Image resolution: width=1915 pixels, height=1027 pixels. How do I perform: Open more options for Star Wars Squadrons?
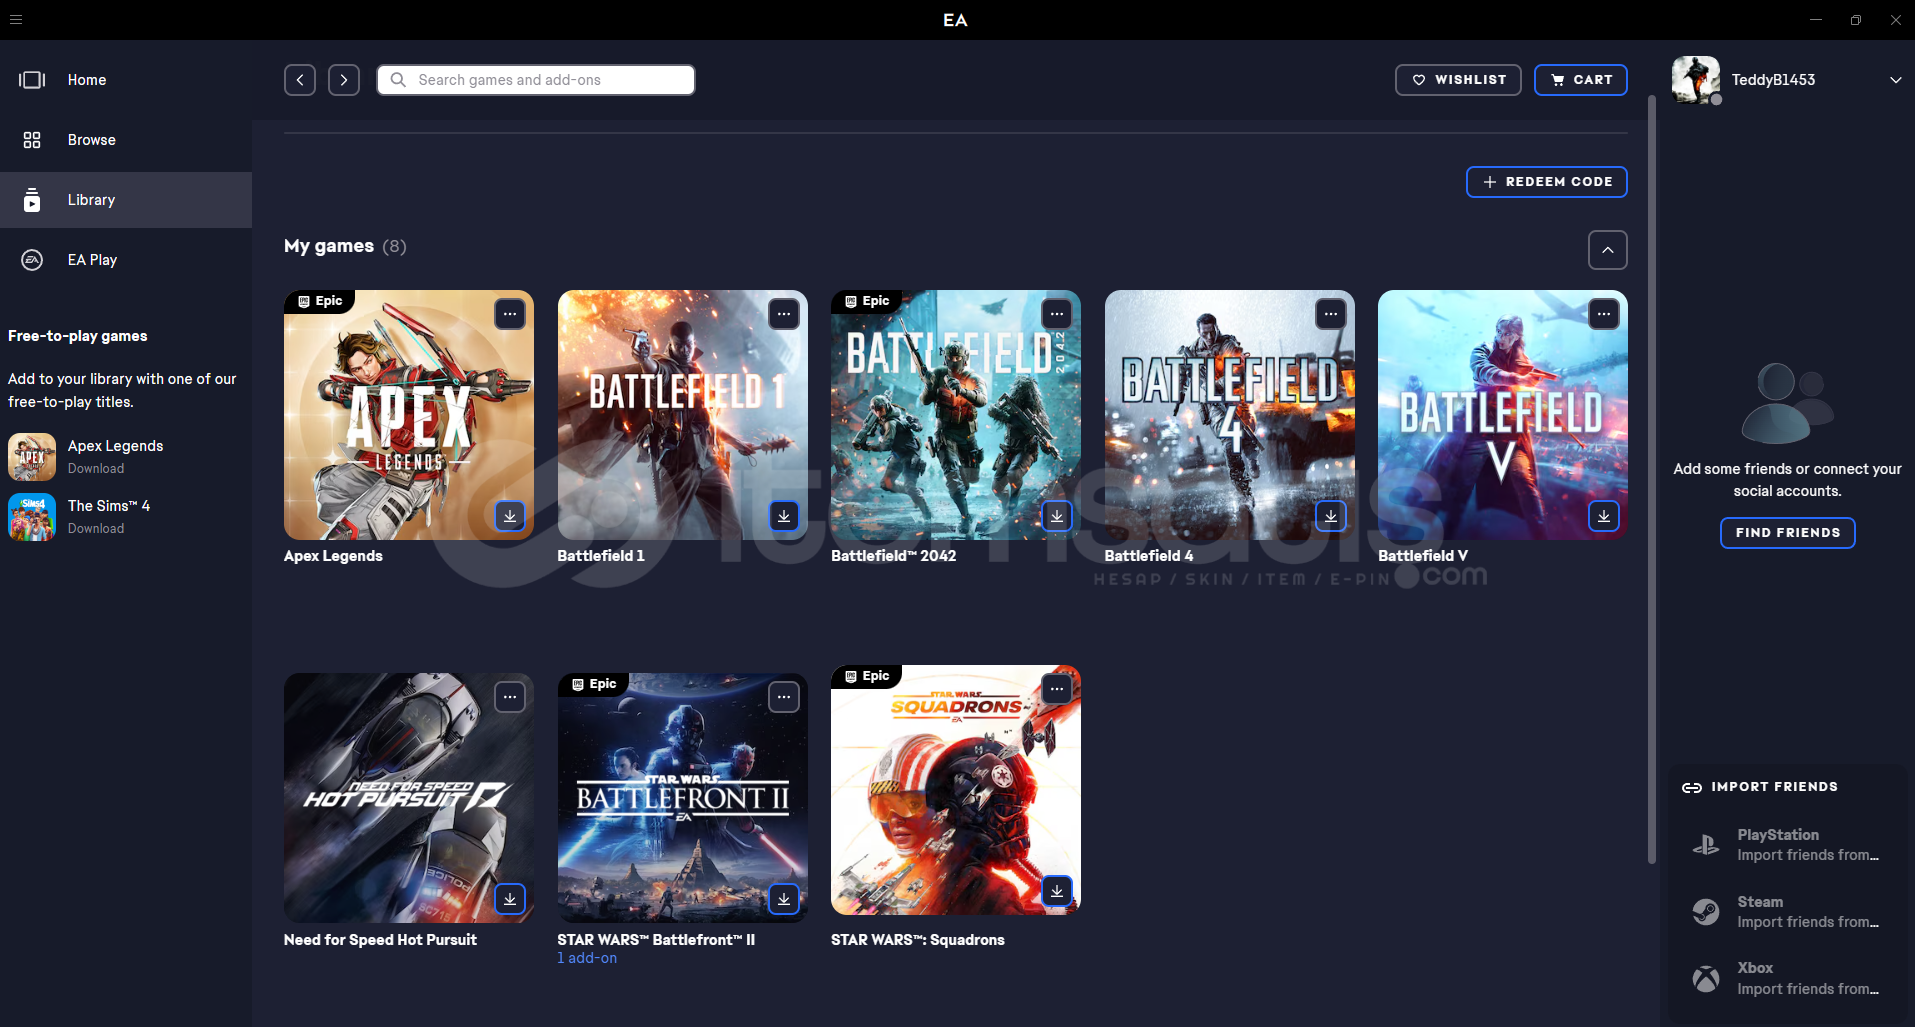(x=1057, y=689)
